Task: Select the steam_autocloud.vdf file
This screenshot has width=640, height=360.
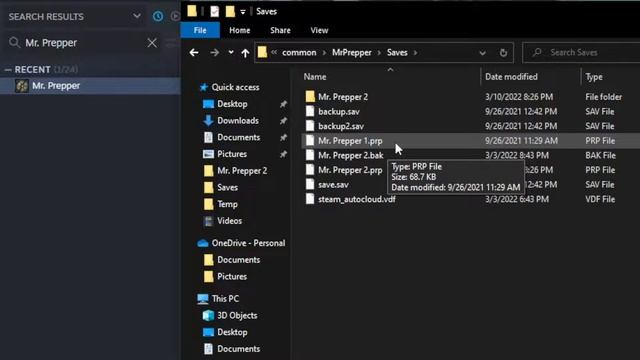Action: [x=357, y=200]
